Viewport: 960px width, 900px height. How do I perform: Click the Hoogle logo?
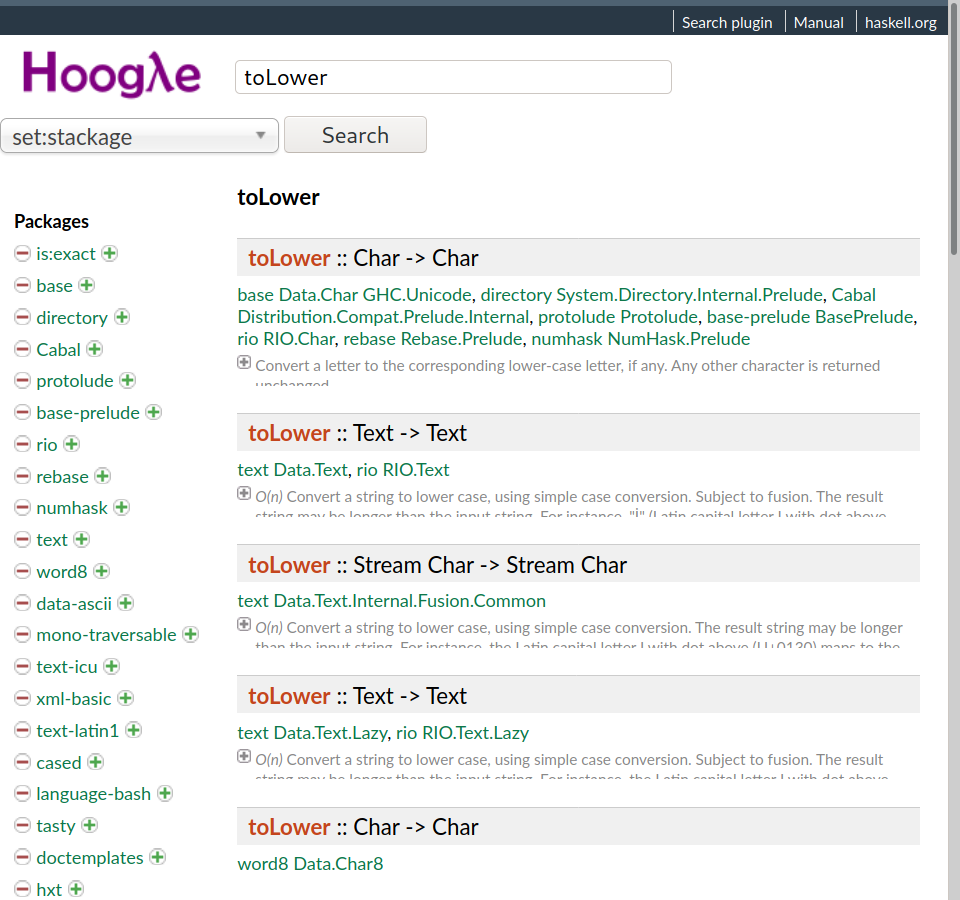pyautogui.click(x=111, y=74)
